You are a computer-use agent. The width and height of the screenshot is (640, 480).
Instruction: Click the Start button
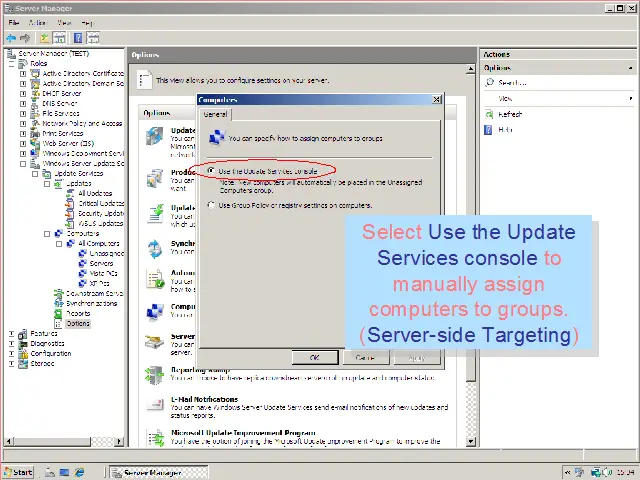pos(19,472)
